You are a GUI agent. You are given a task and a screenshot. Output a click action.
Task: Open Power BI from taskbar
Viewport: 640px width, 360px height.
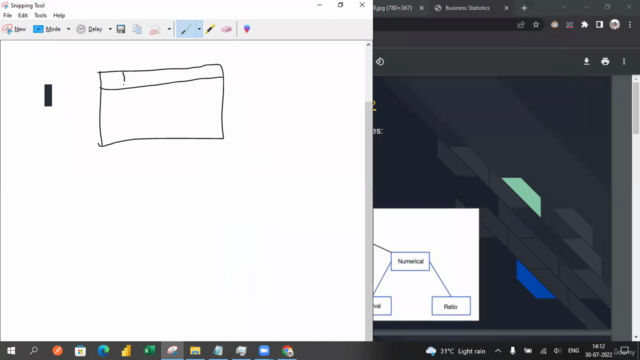pos(126,351)
